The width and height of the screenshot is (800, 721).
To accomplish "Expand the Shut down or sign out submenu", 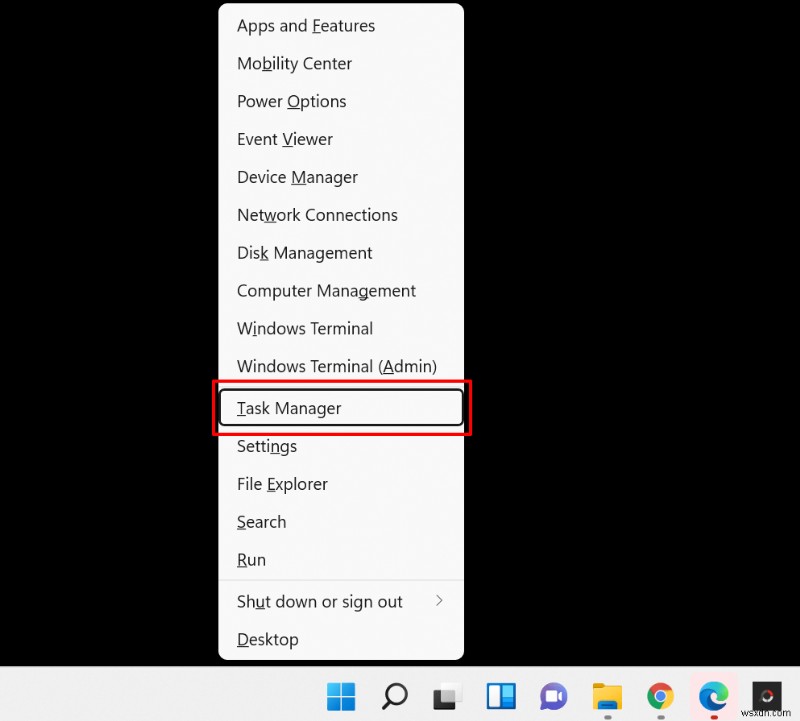I will (x=319, y=601).
